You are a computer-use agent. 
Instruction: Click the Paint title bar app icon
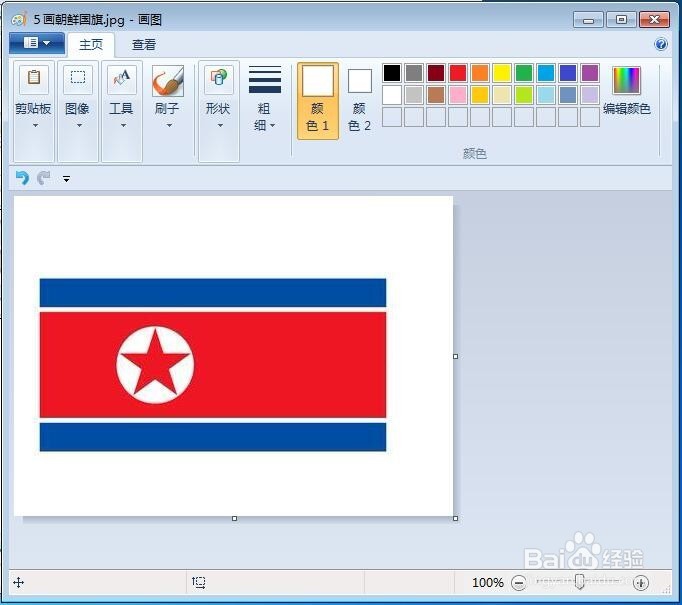click(x=20, y=19)
